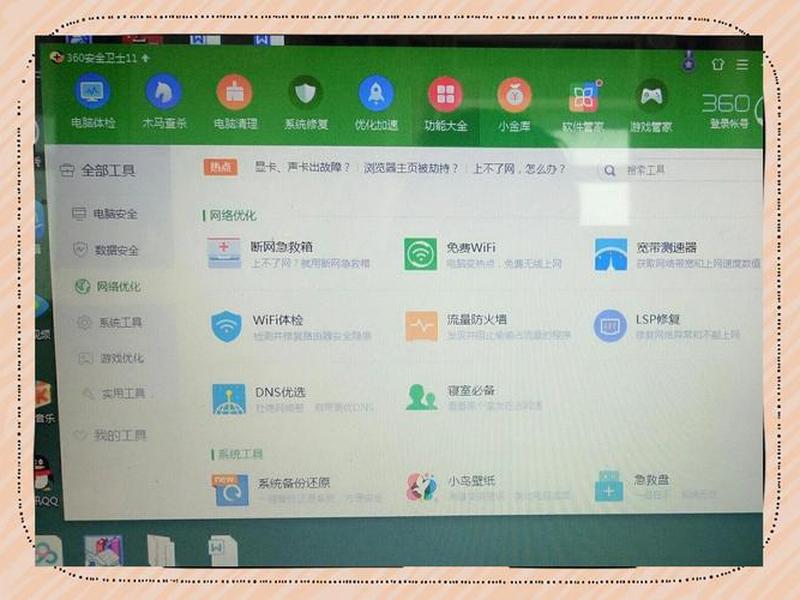Screen dimensions: 800x600
Task: Select 功能大全 grid icon
Action: pyautogui.click(x=445, y=95)
